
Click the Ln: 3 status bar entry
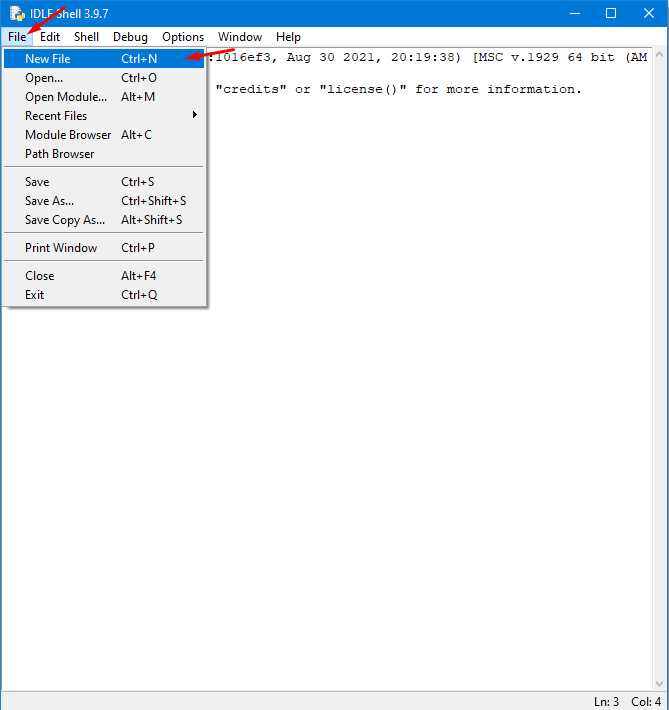click(606, 701)
